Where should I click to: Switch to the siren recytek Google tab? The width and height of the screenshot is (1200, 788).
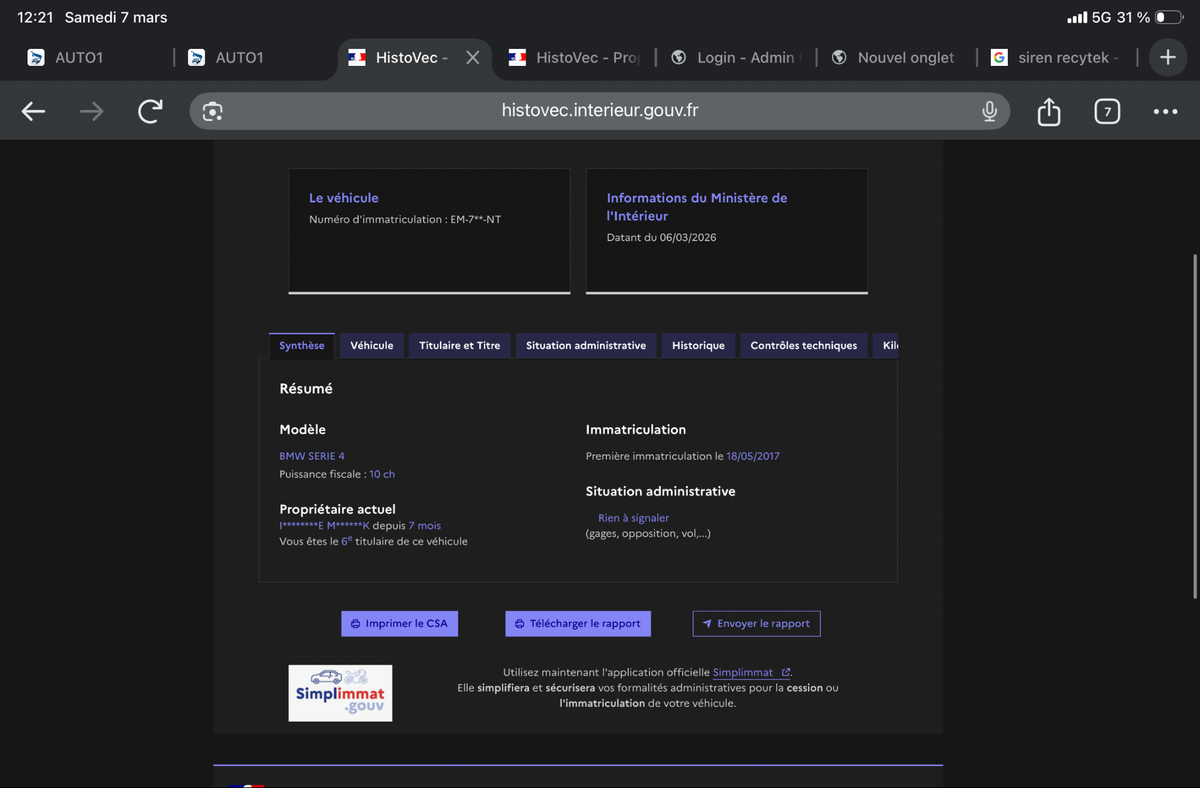tap(1056, 58)
